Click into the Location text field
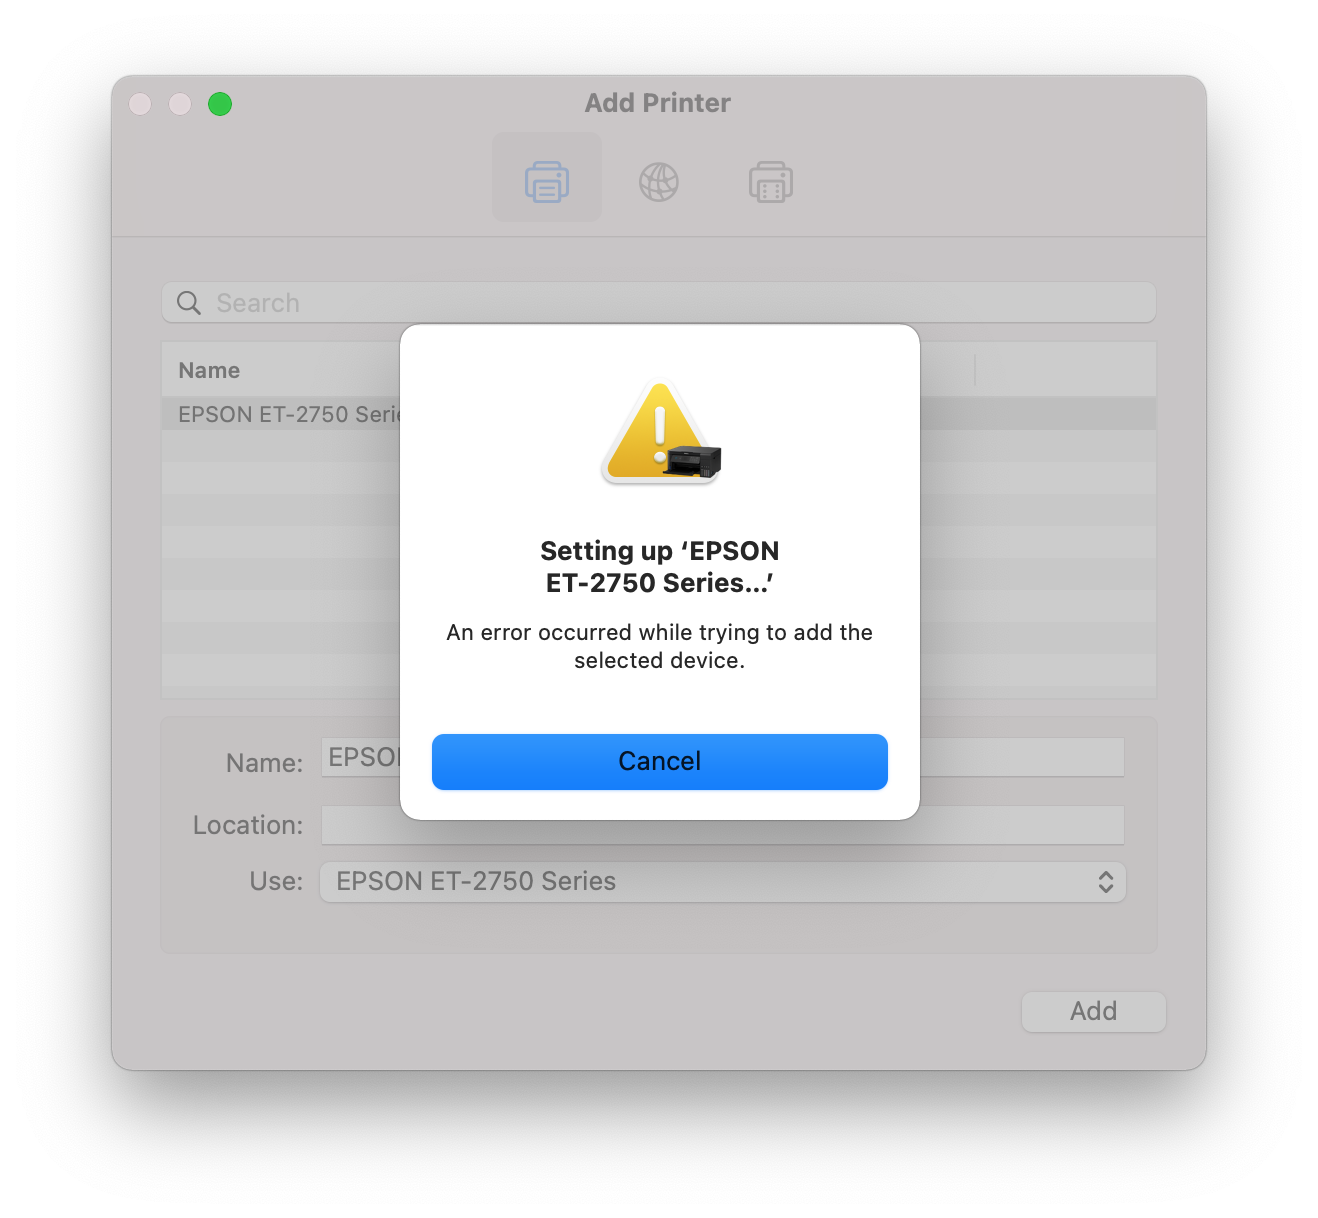The width and height of the screenshot is (1318, 1218). coord(723,825)
